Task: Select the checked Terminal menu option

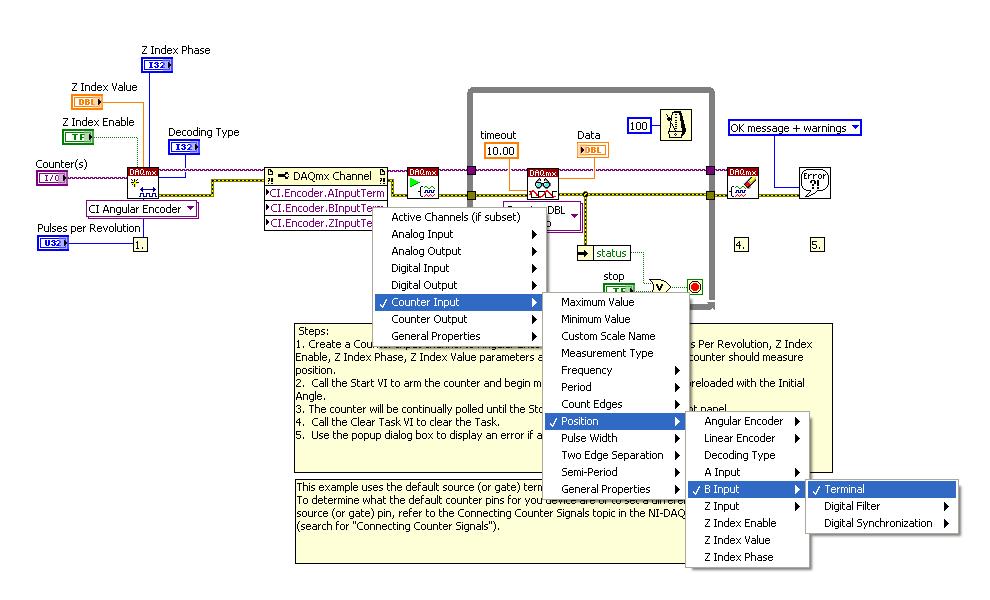Action: pyautogui.click(x=881, y=489)
